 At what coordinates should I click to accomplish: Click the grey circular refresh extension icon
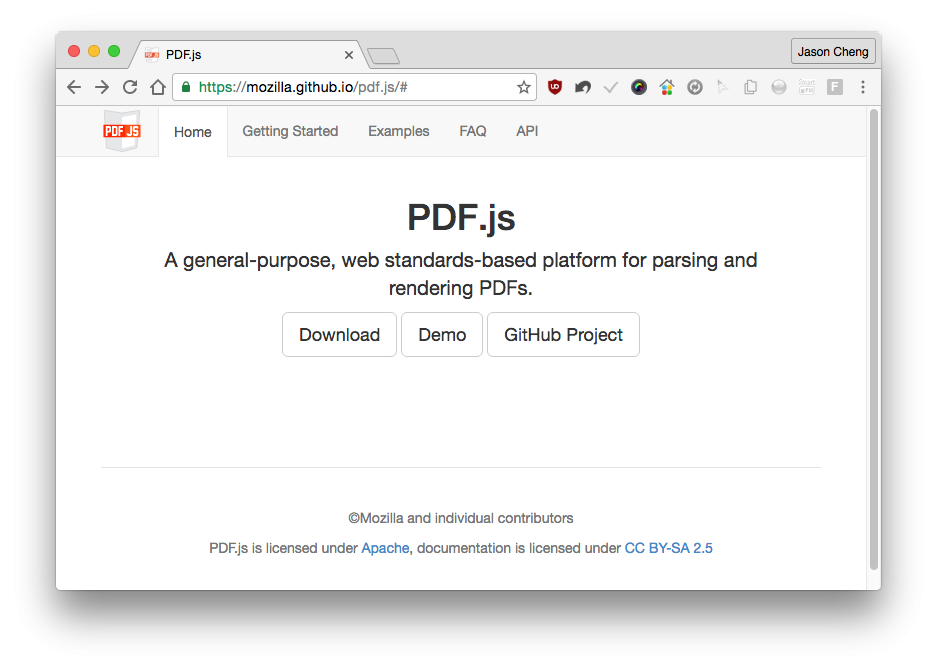694,87
